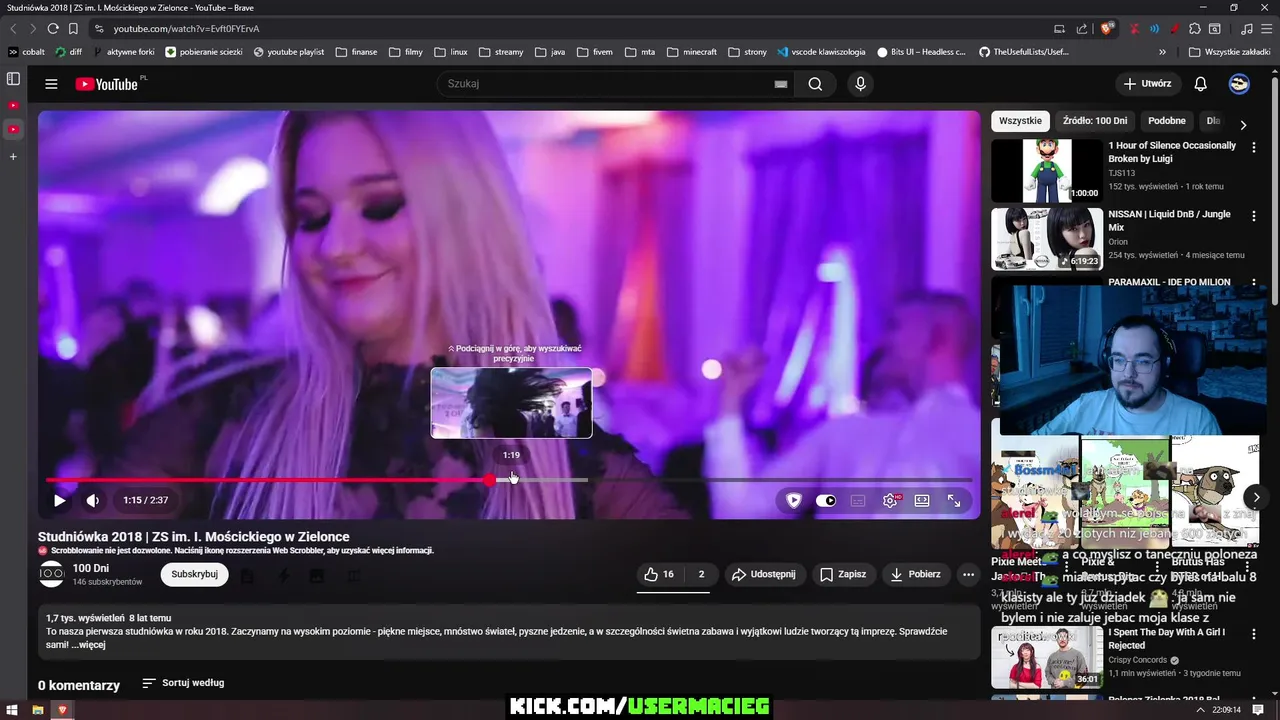Open Brave Shields lion icon

[1106, 29]
